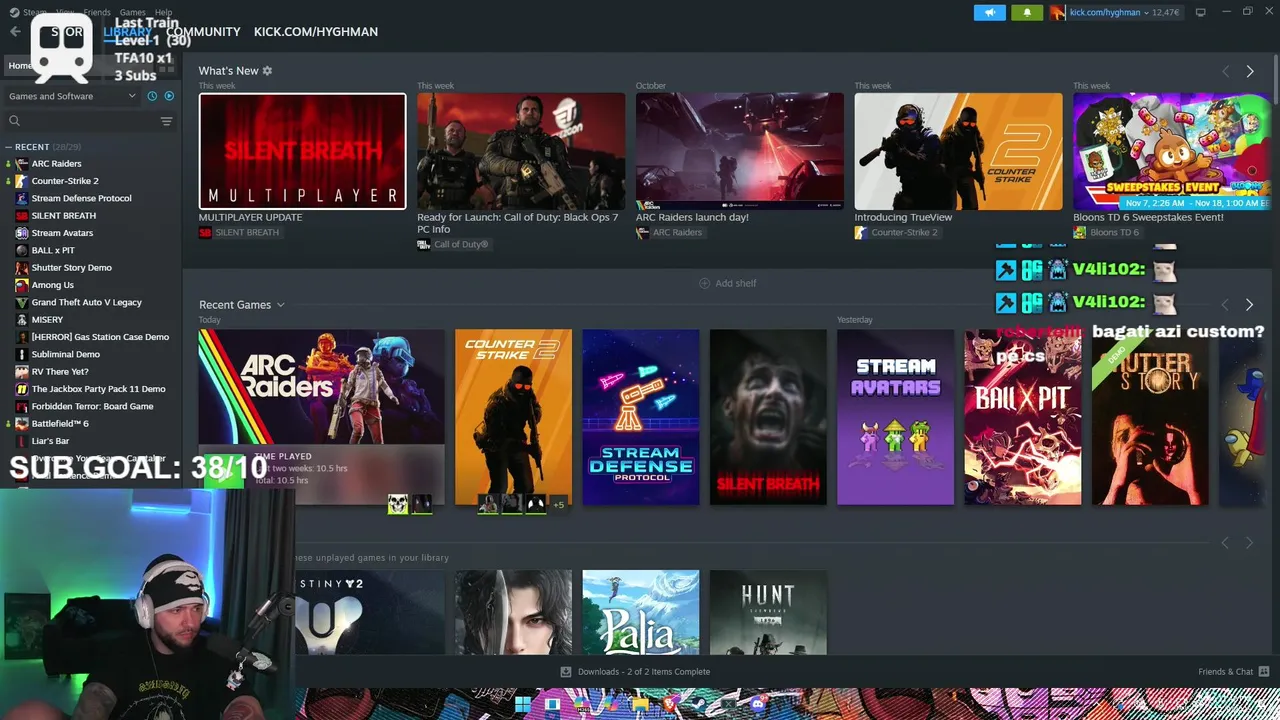Select Forbidden Terror: Board Game
1280x720 pixels.
pos(91,406)
